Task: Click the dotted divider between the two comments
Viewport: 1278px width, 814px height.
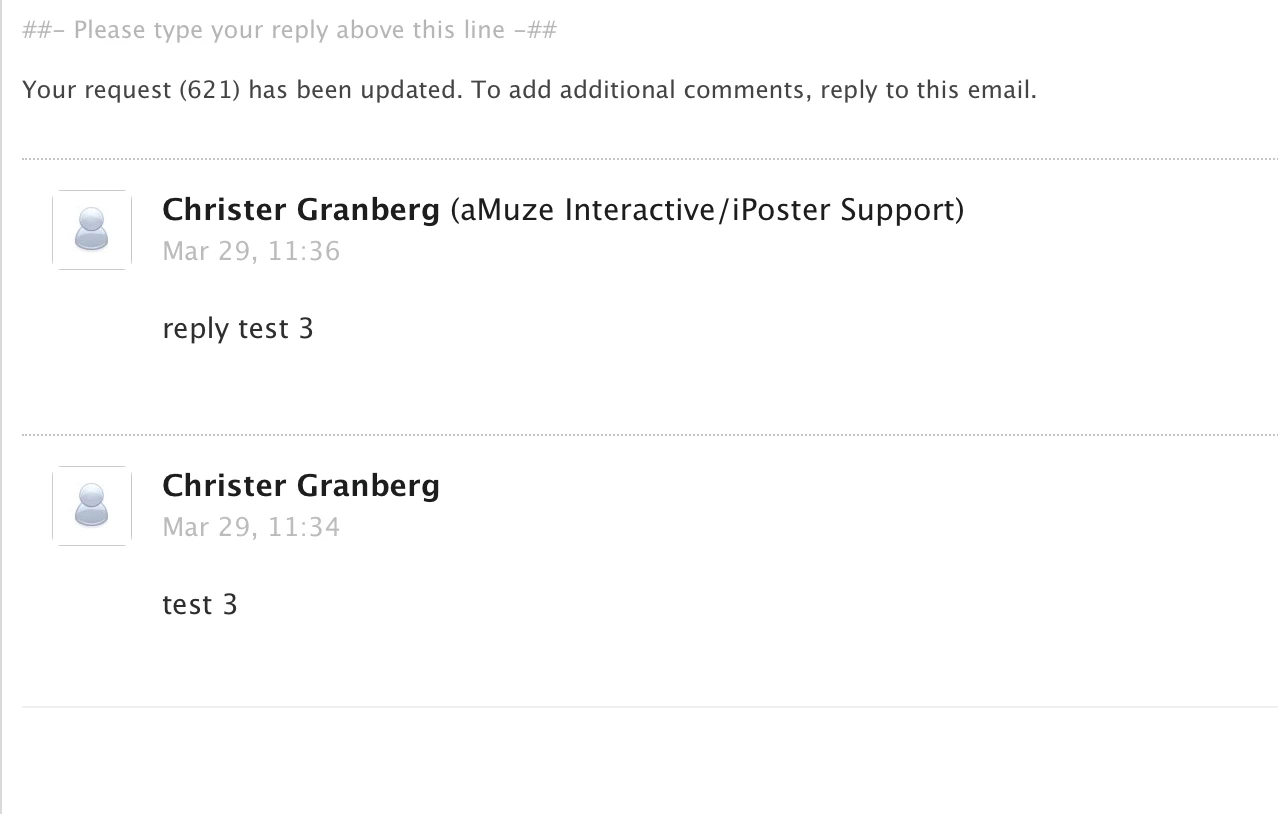Action: point(650,435)
